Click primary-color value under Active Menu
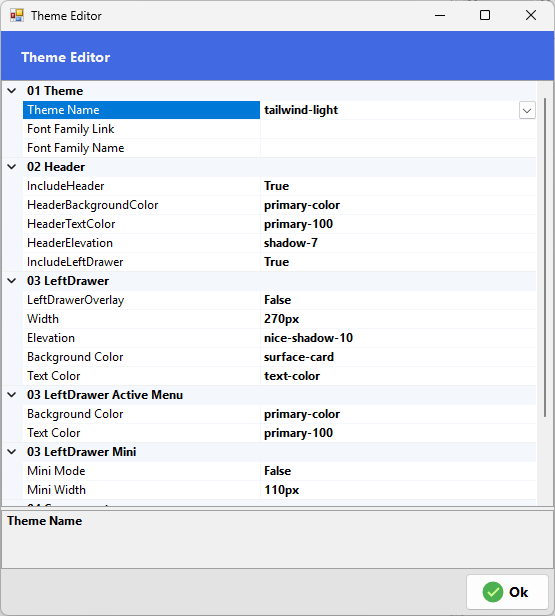 pyautogui.click(x=302, y=414)
